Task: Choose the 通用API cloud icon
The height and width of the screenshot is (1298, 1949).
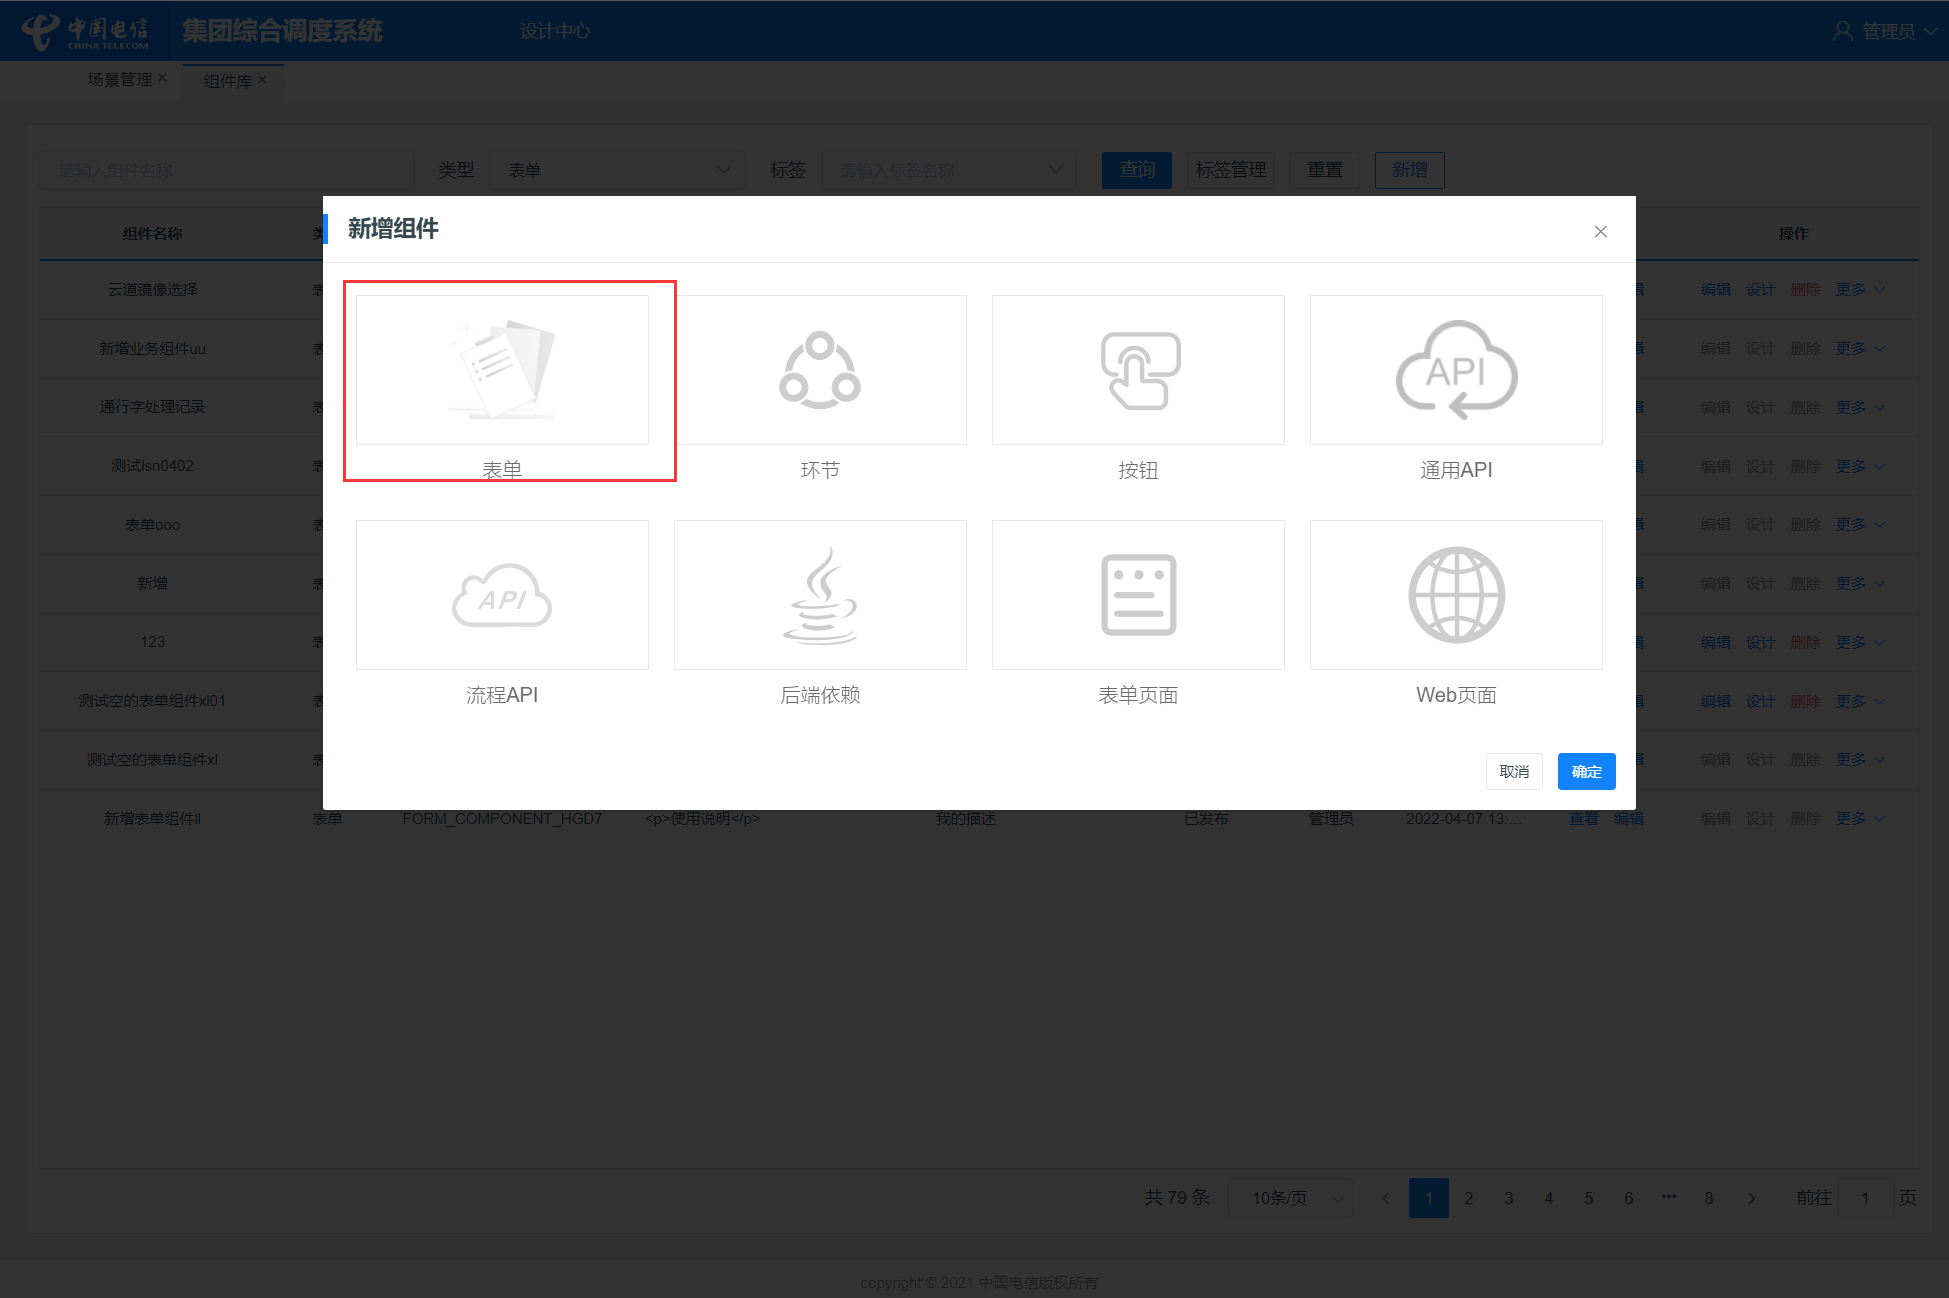Action: pos(1456,370)
